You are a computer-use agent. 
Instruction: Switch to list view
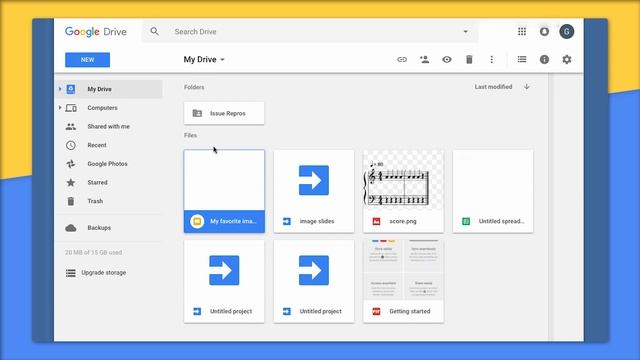[x=522, y=60]
